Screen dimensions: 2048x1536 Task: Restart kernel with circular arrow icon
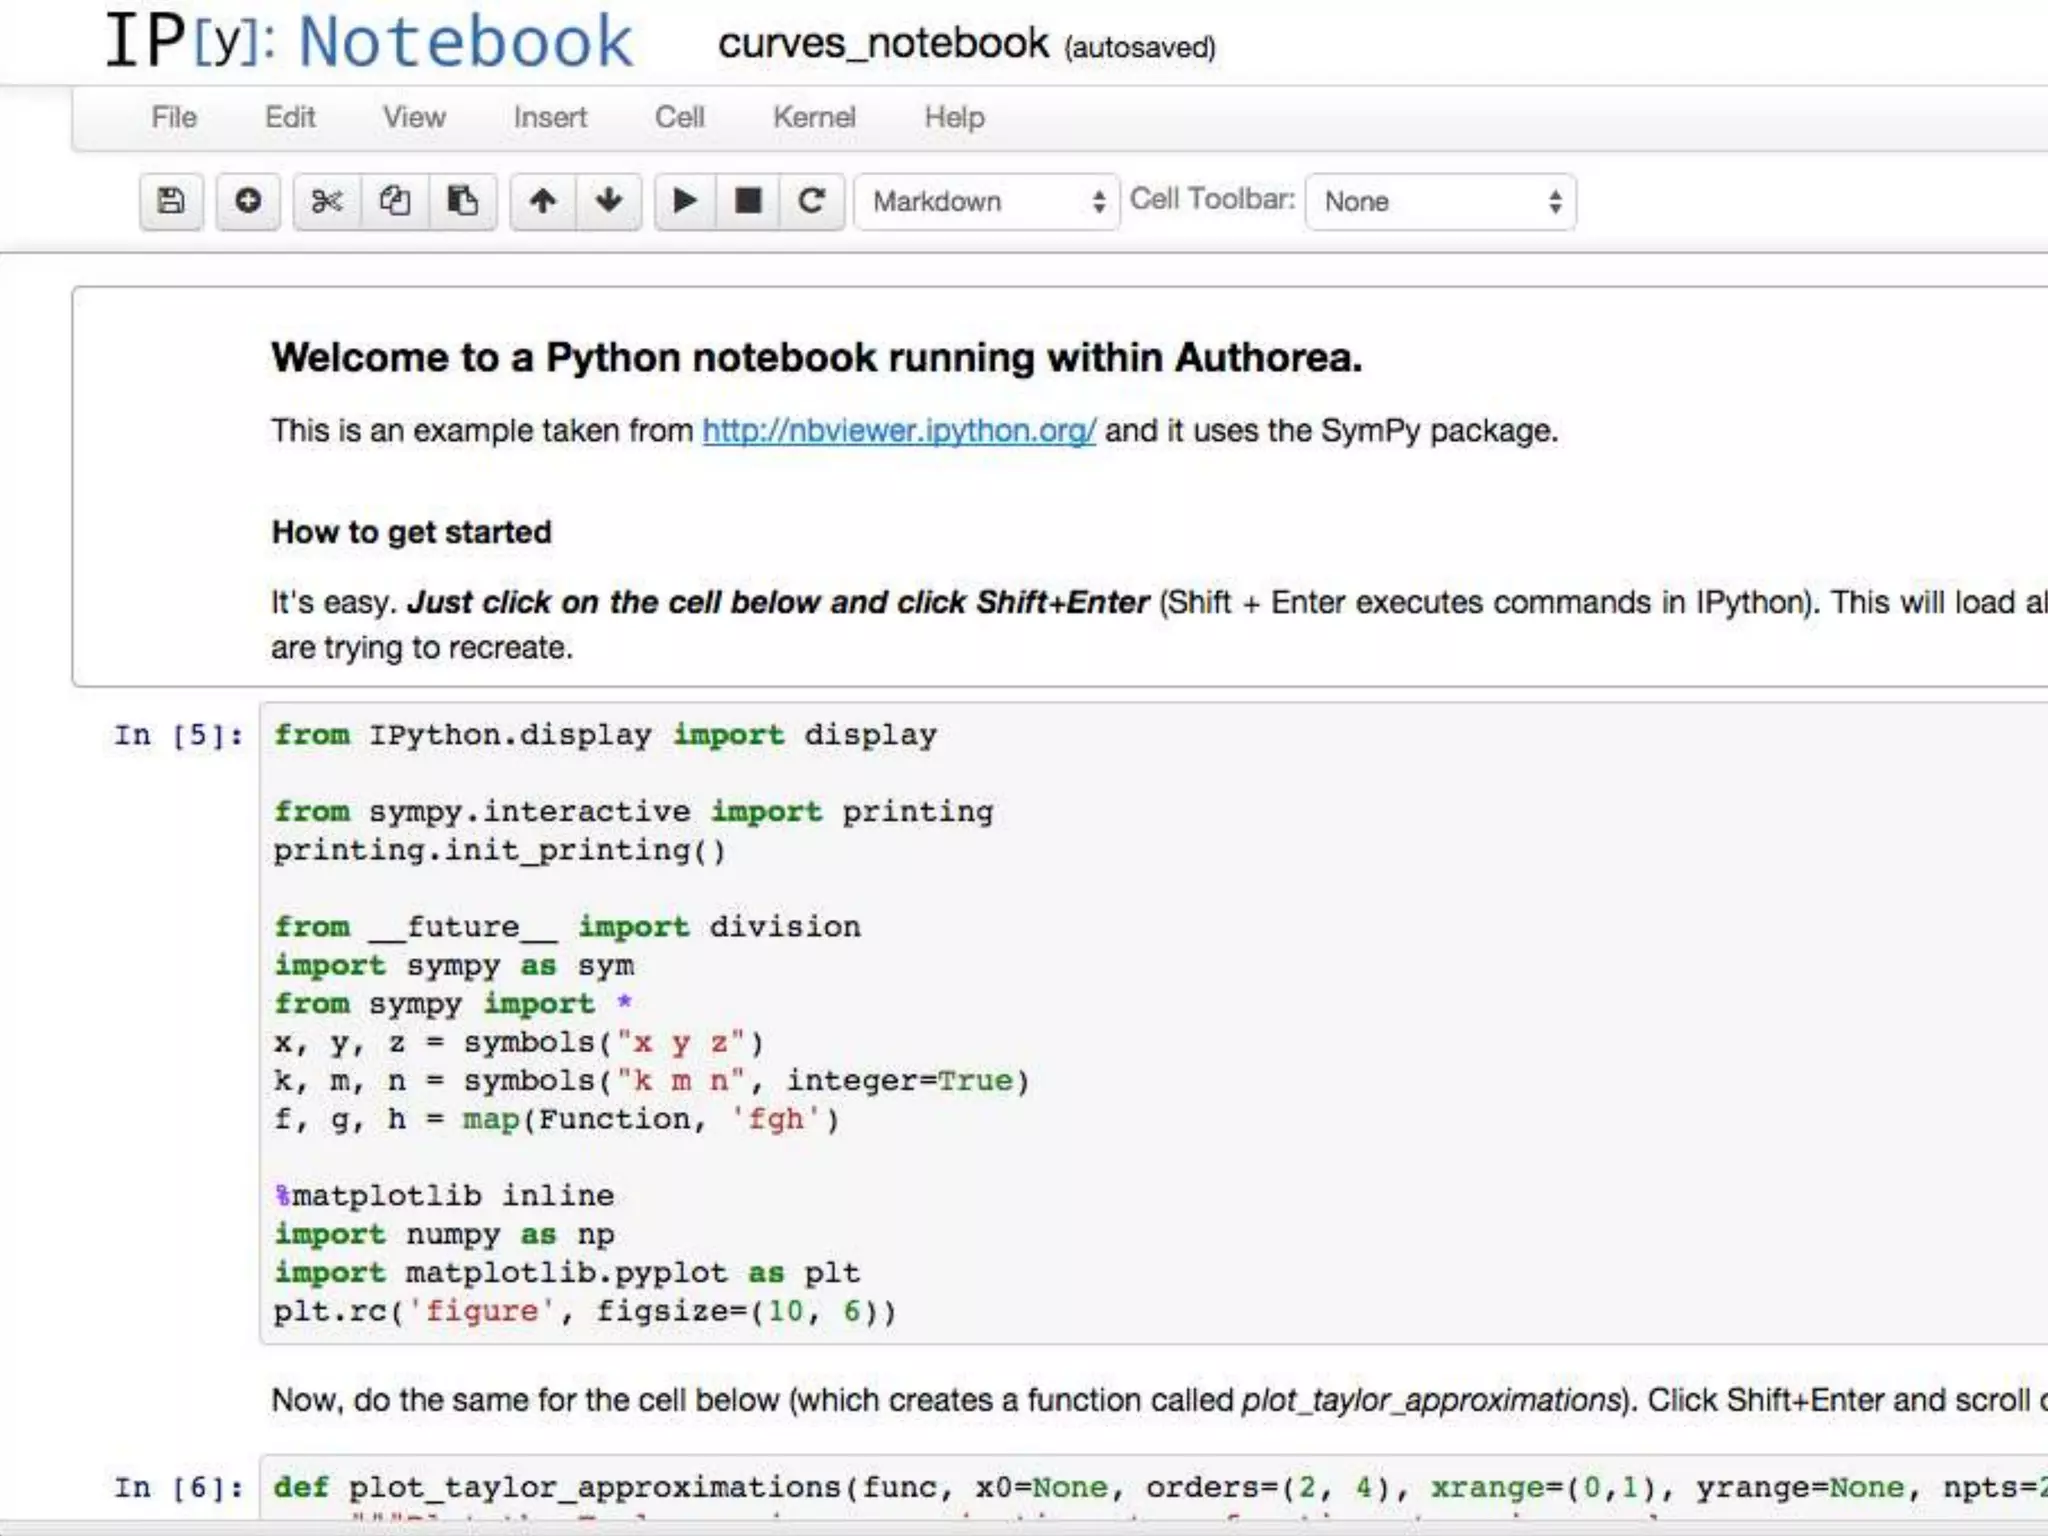pyautogui.click(x=811, y=201)
